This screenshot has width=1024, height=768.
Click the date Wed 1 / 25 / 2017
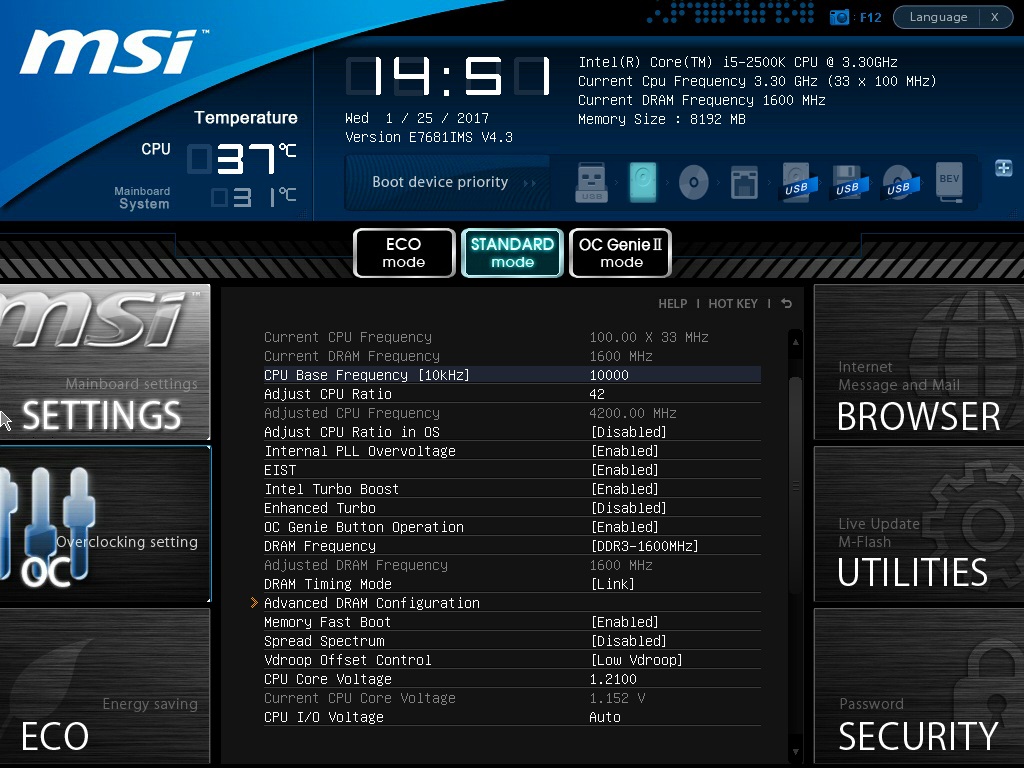coord(417,118)
